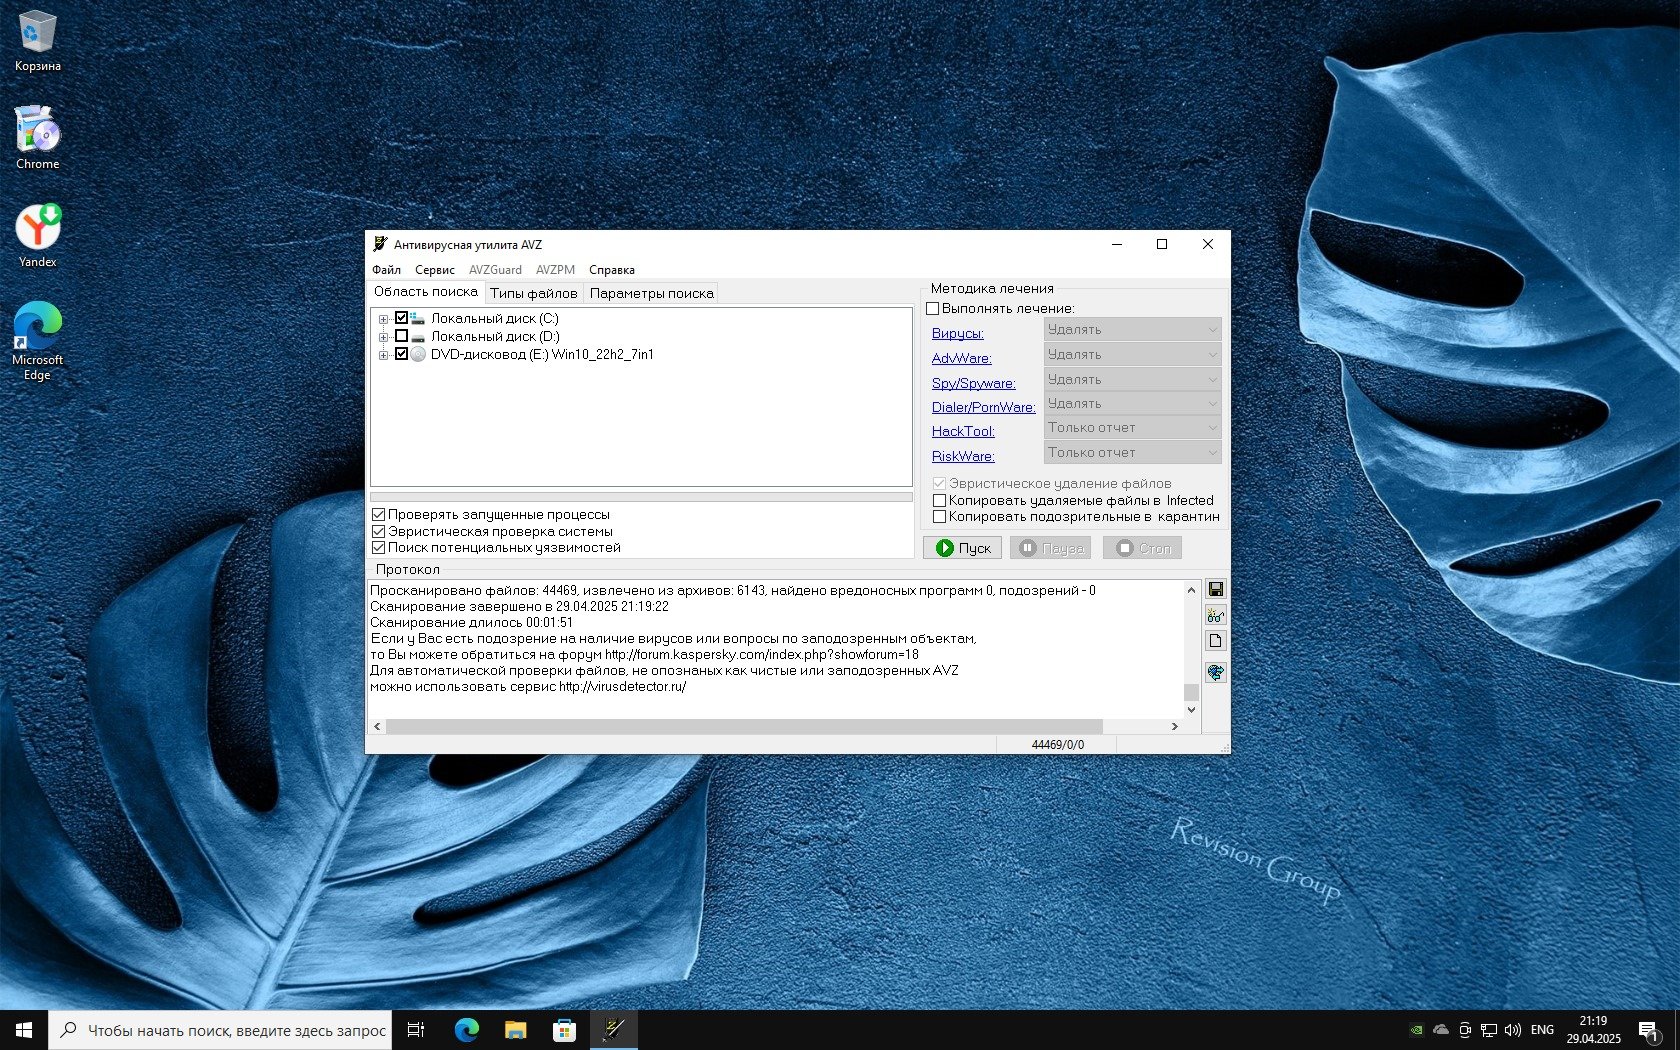The image size is (1680, 1050).
Task: Expand the DVD-дисковод (E:) tree node
Action: click(x=383, y=355)
